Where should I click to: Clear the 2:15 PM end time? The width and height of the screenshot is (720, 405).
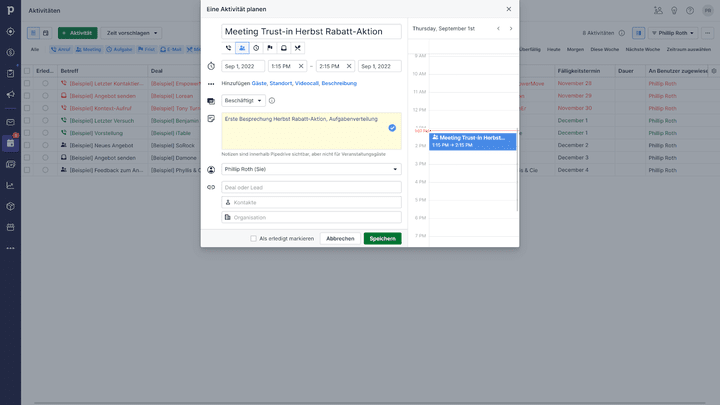(349, 66)
